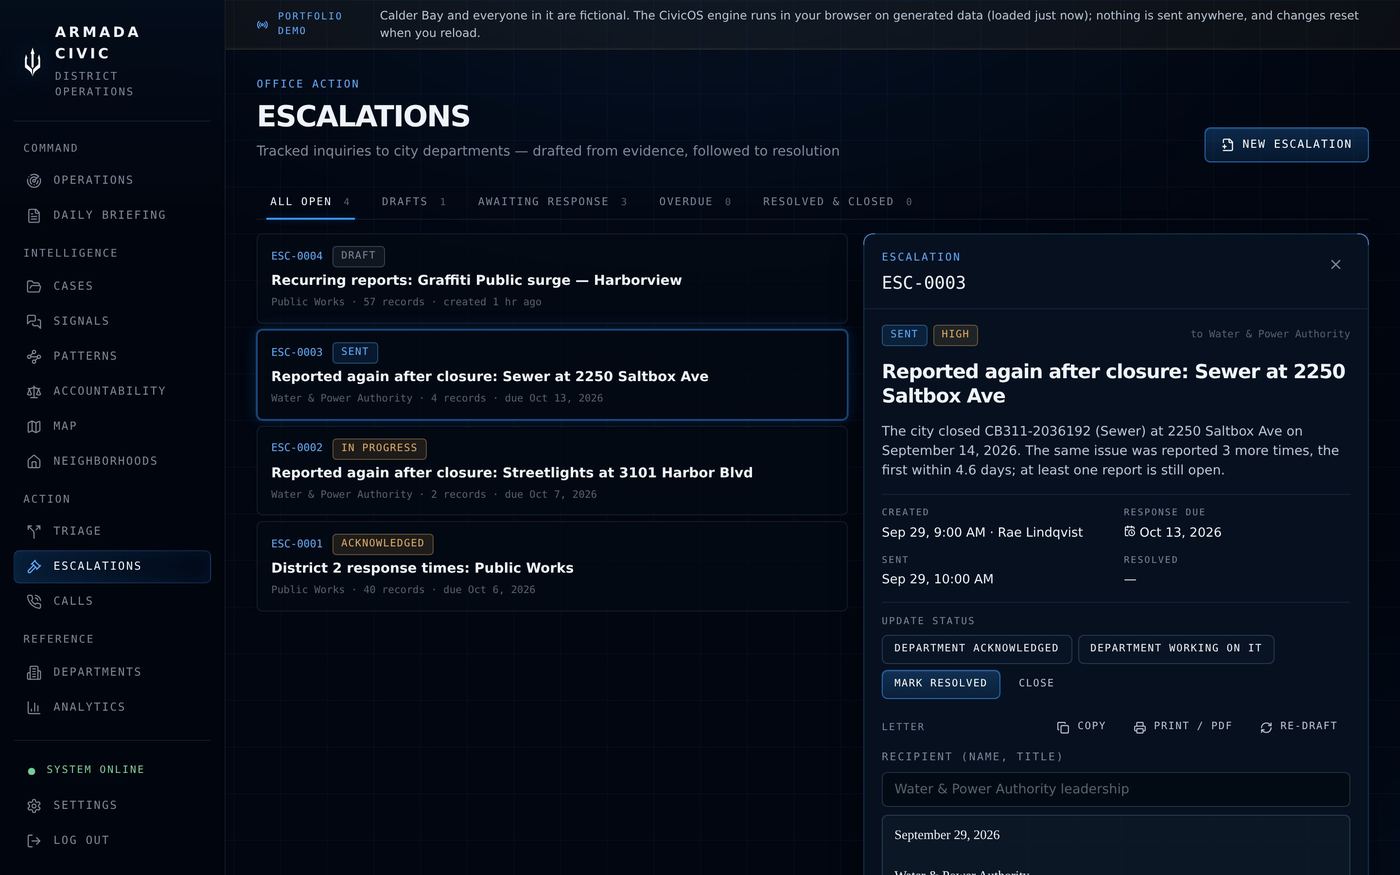Click the Daily Briefing document icon
This screenshot has width=1400, height=875.
(34, 216)
